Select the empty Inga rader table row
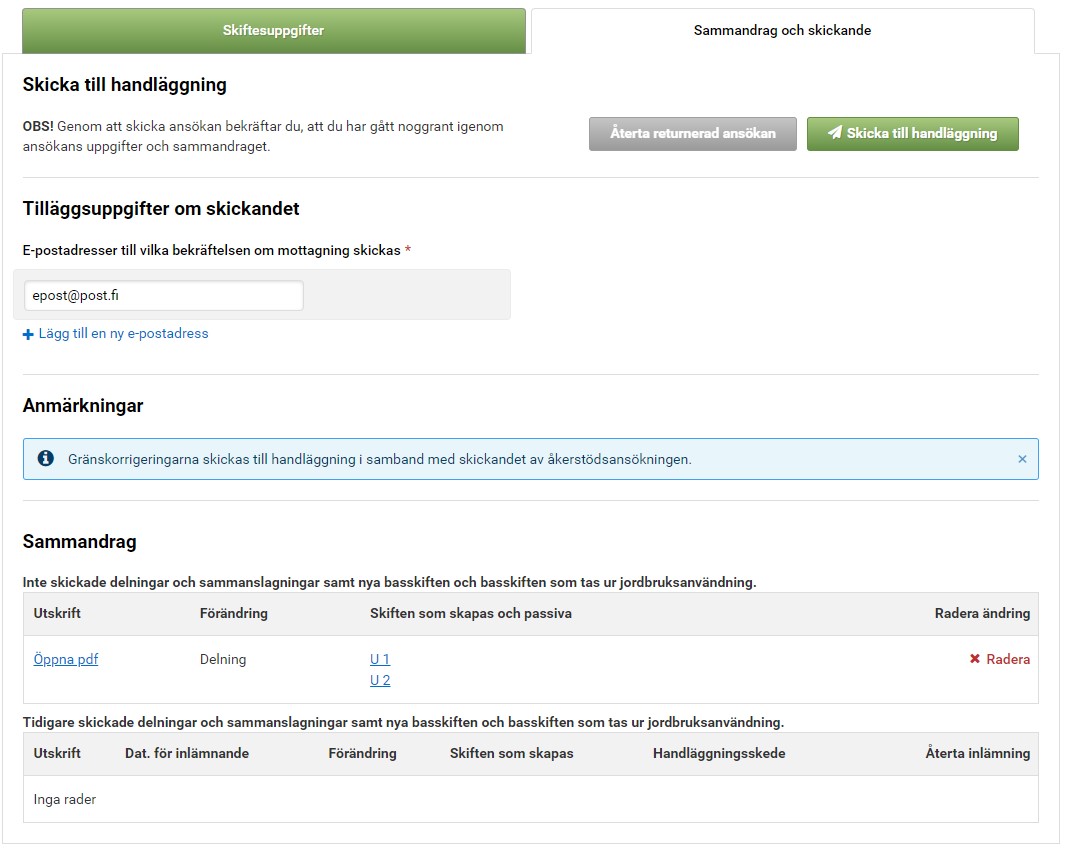This screenshot has height=855, width=1067. pyautogui.click(x=530, y=799)
